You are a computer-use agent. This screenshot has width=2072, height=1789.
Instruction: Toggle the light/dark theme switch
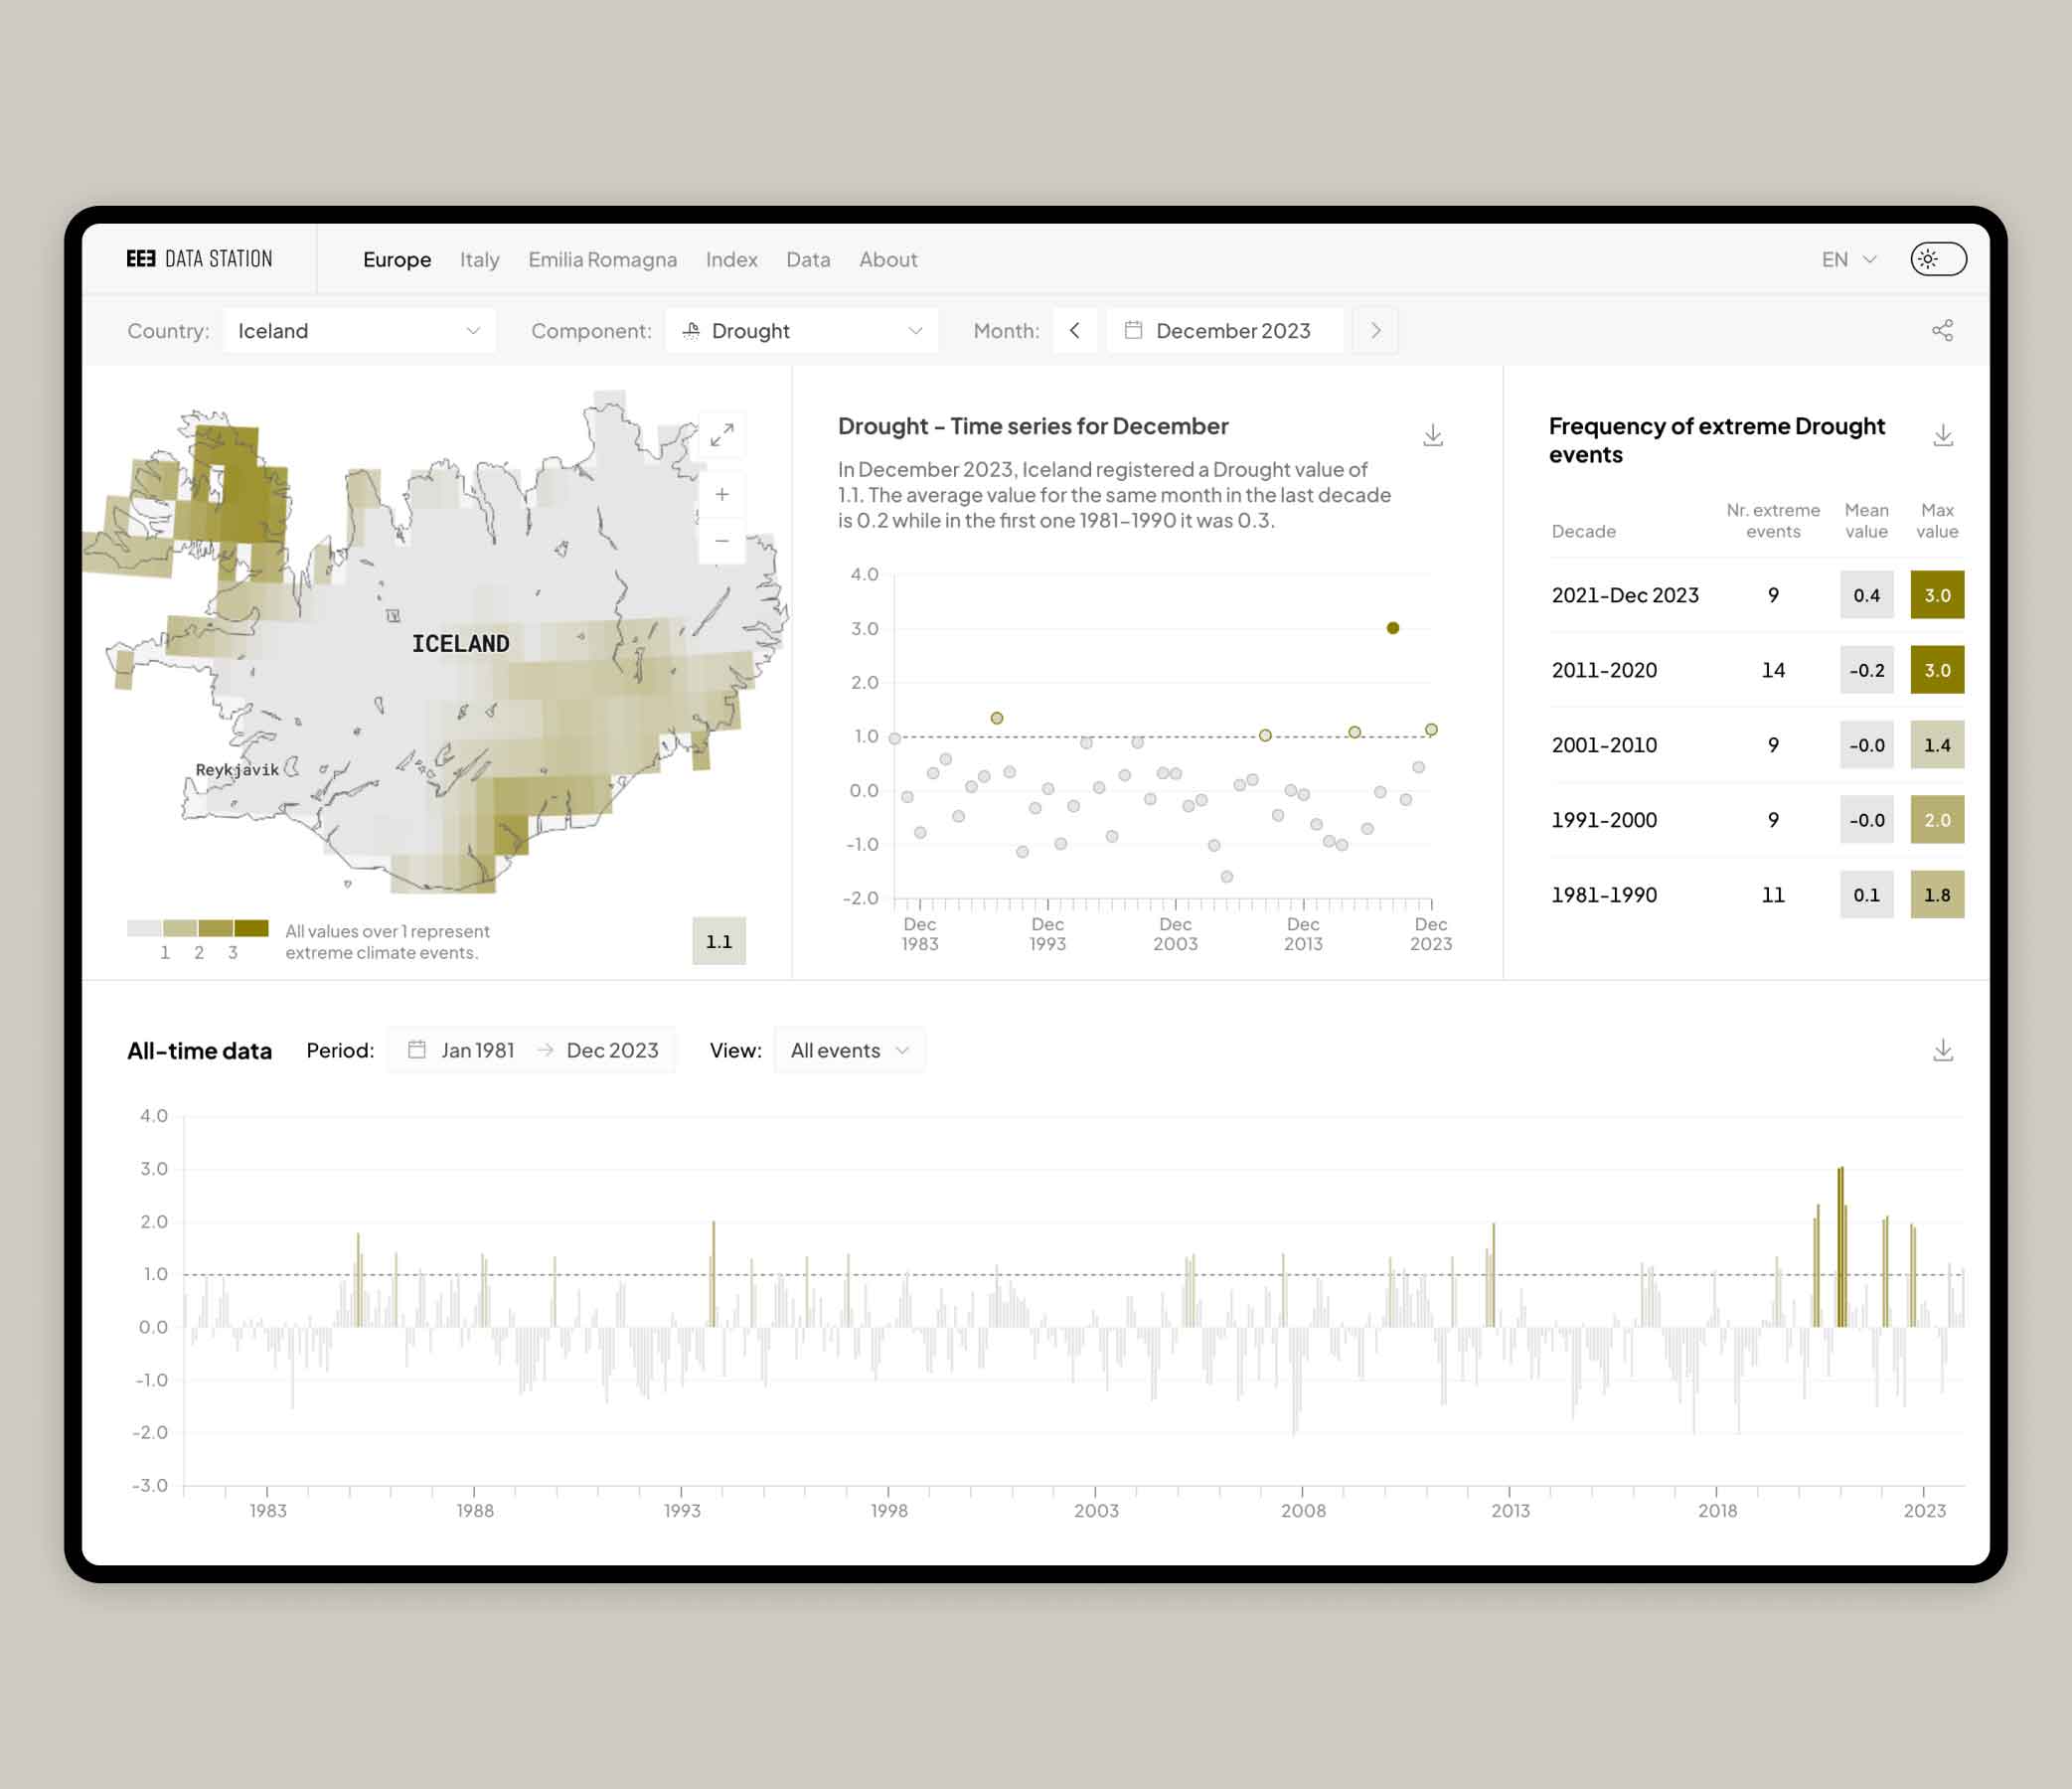(x=1938, y=259)
